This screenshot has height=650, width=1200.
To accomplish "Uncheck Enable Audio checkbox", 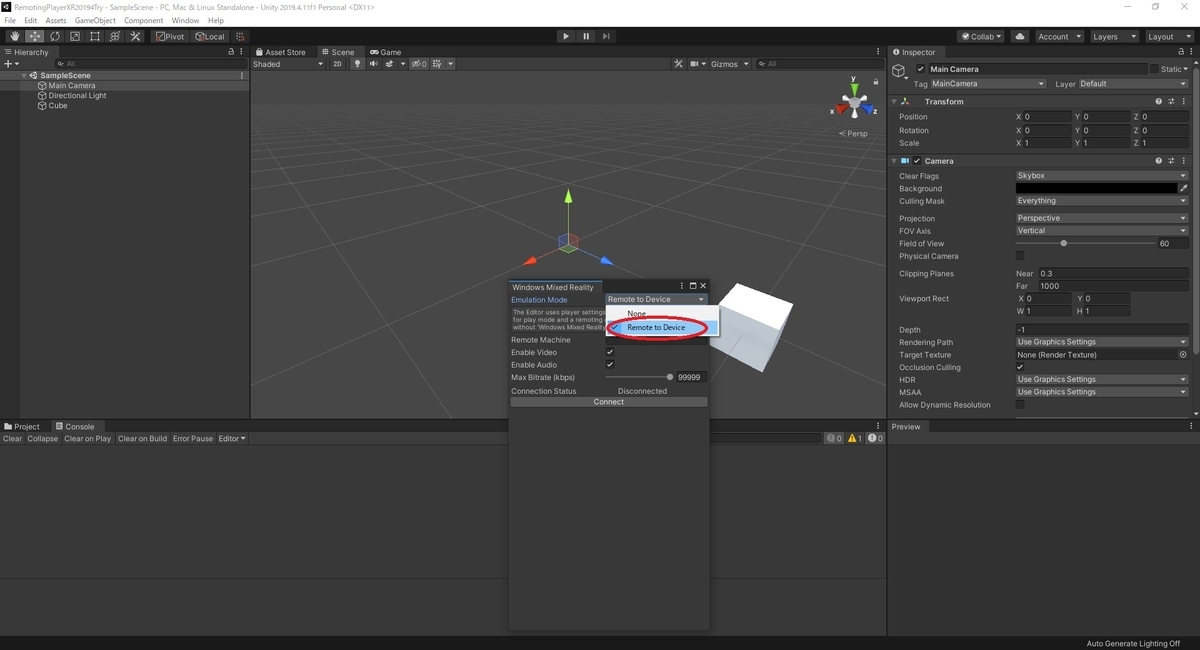I will [x=610, y=365].
